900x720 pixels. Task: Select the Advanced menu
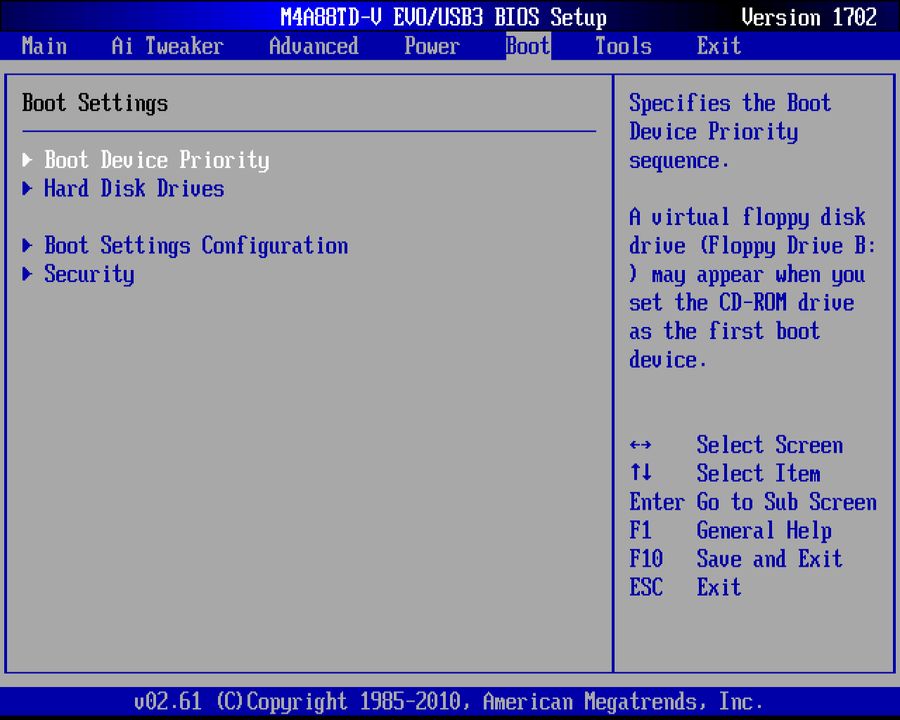click(313, 46)
